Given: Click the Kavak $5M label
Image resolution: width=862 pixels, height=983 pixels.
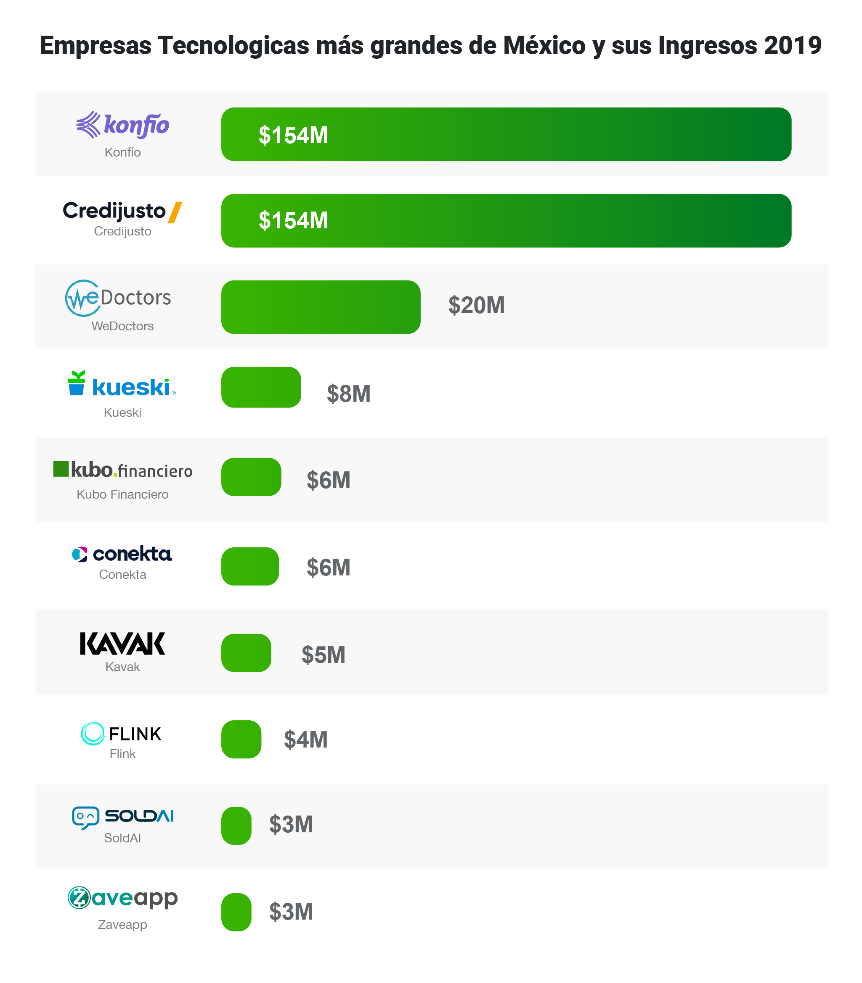Looking at the screenshot, I should [x=323, y=655].
